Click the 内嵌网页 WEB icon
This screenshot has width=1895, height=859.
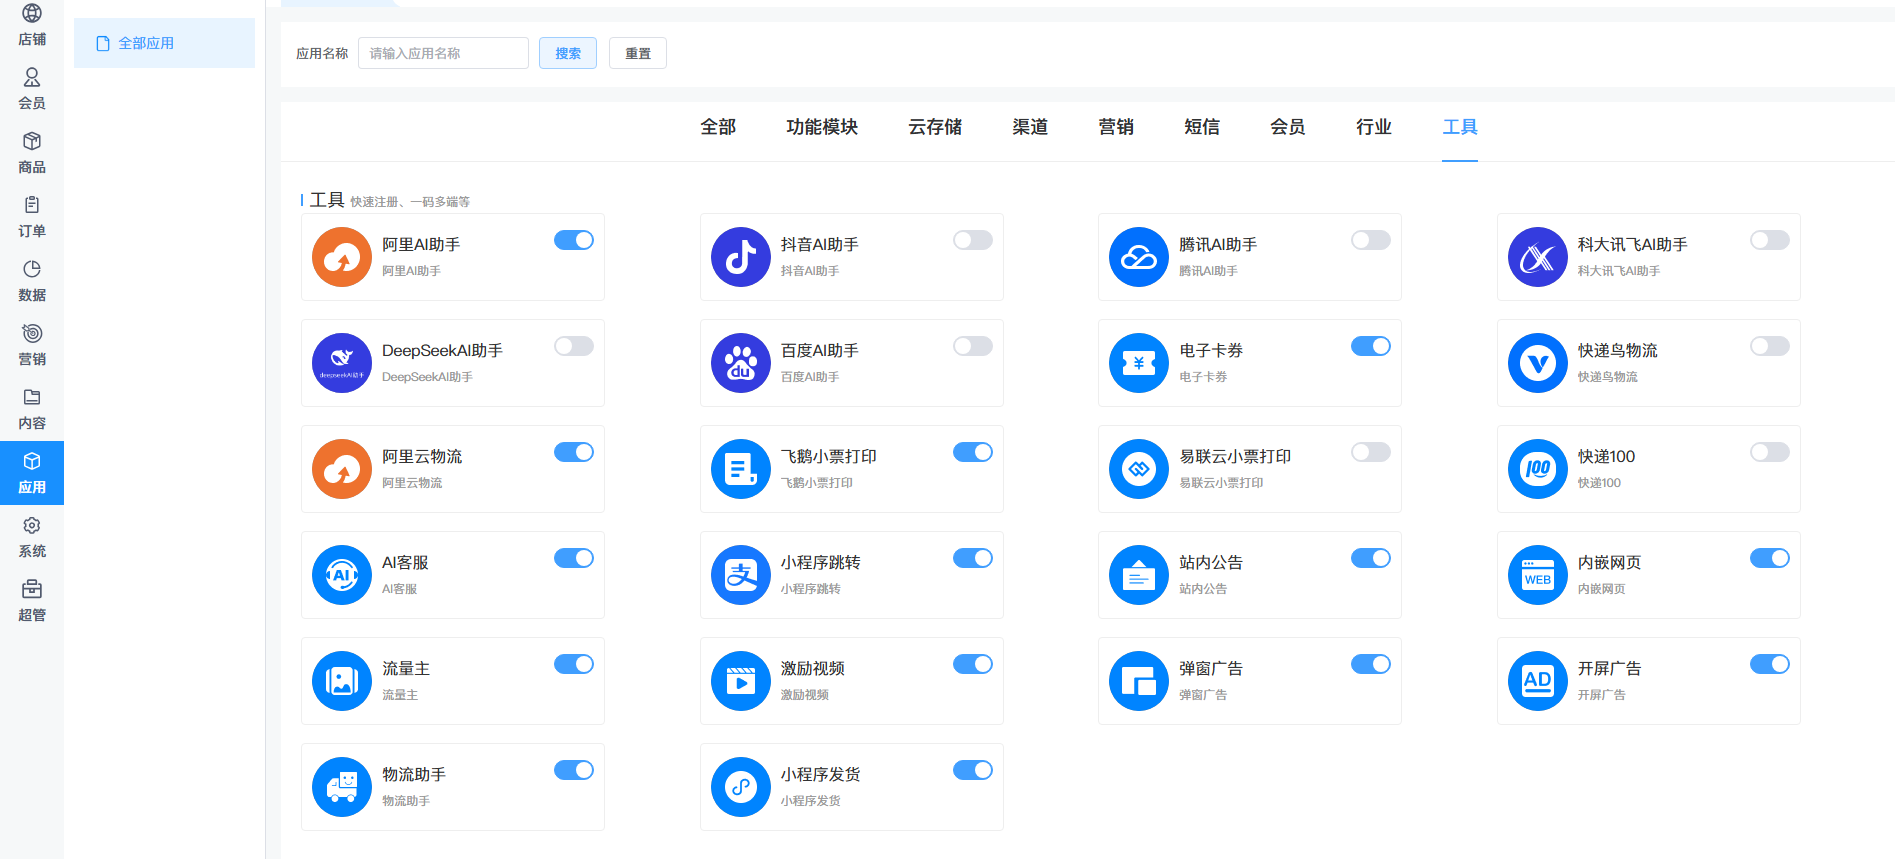(x=1538, y=575)
